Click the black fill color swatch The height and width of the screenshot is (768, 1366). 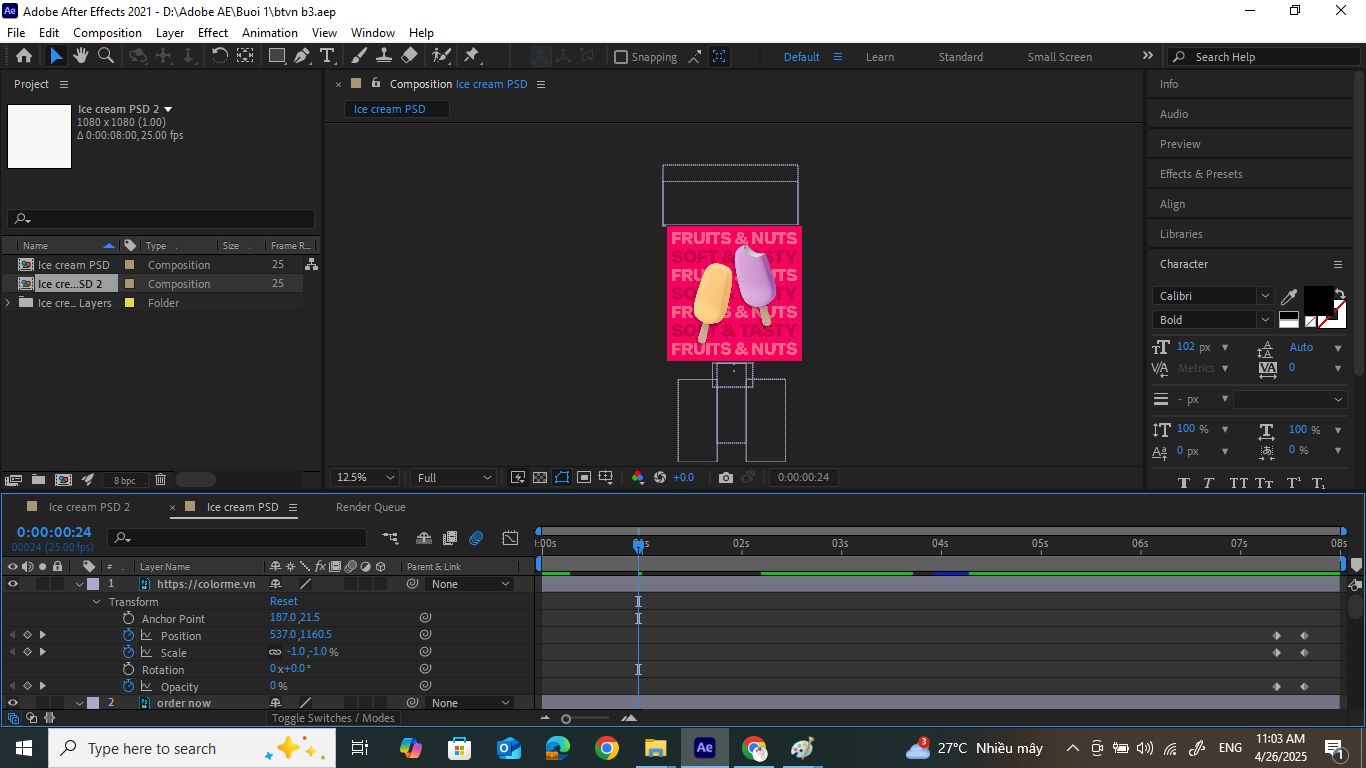point(1317,300)
